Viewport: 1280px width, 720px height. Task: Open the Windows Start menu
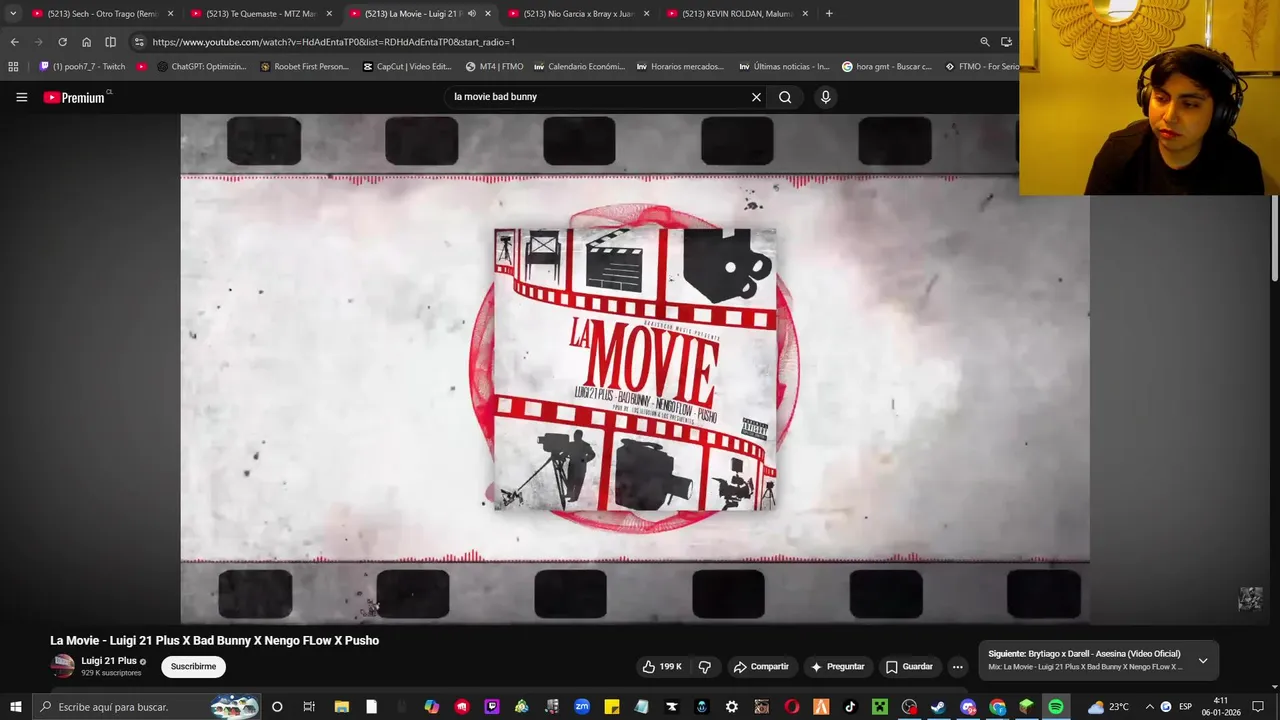point(16,707)
